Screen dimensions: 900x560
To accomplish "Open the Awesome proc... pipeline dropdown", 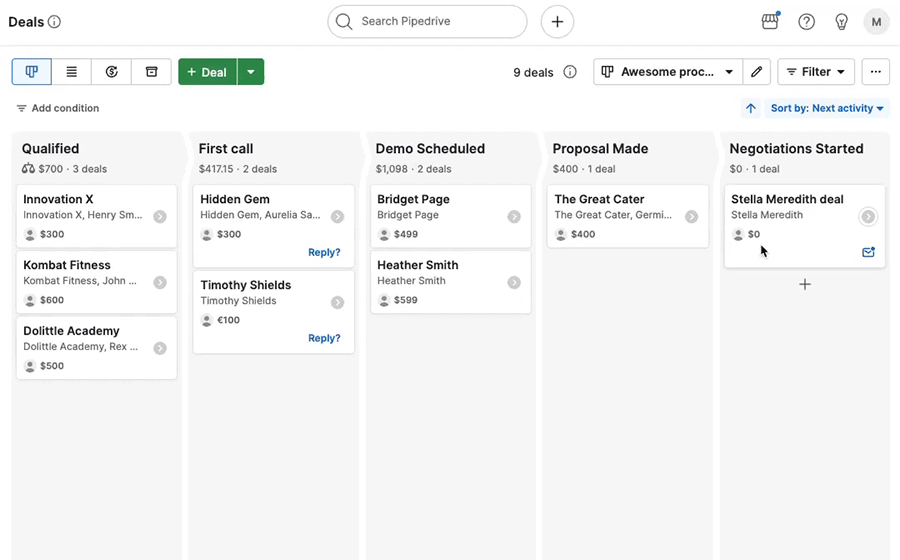I will coord(668,72).
